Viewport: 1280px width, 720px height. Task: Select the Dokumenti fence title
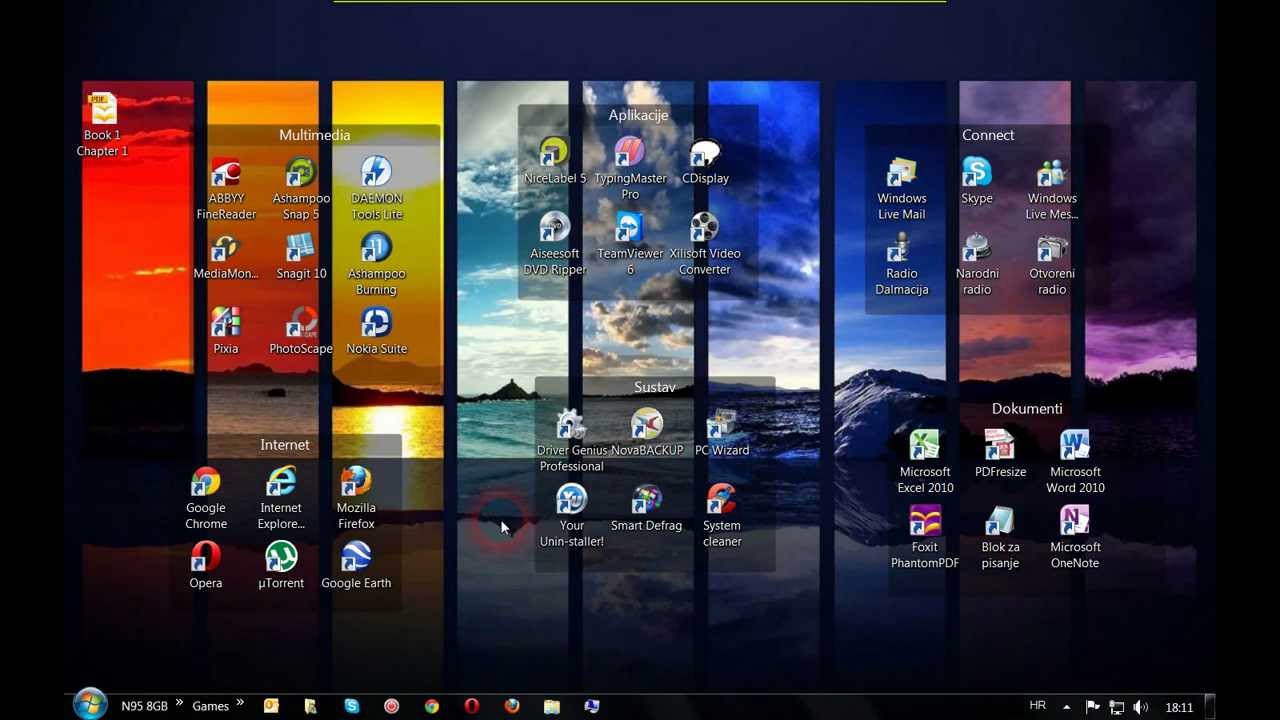1027,409
